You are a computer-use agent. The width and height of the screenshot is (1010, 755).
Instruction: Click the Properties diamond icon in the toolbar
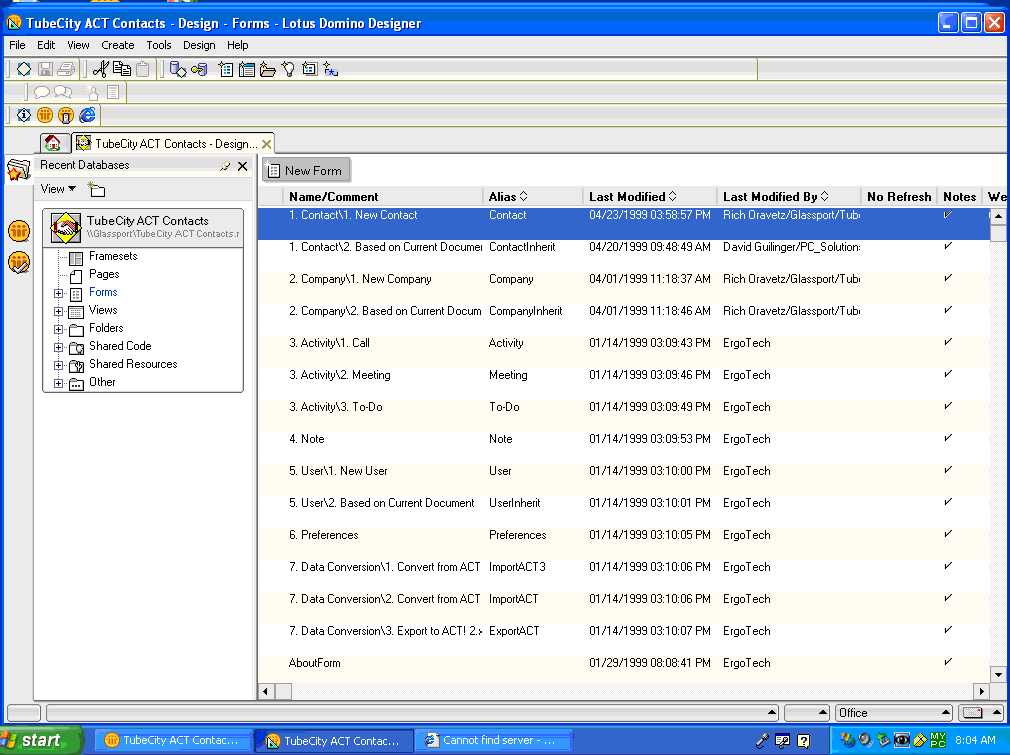point(24,69)
